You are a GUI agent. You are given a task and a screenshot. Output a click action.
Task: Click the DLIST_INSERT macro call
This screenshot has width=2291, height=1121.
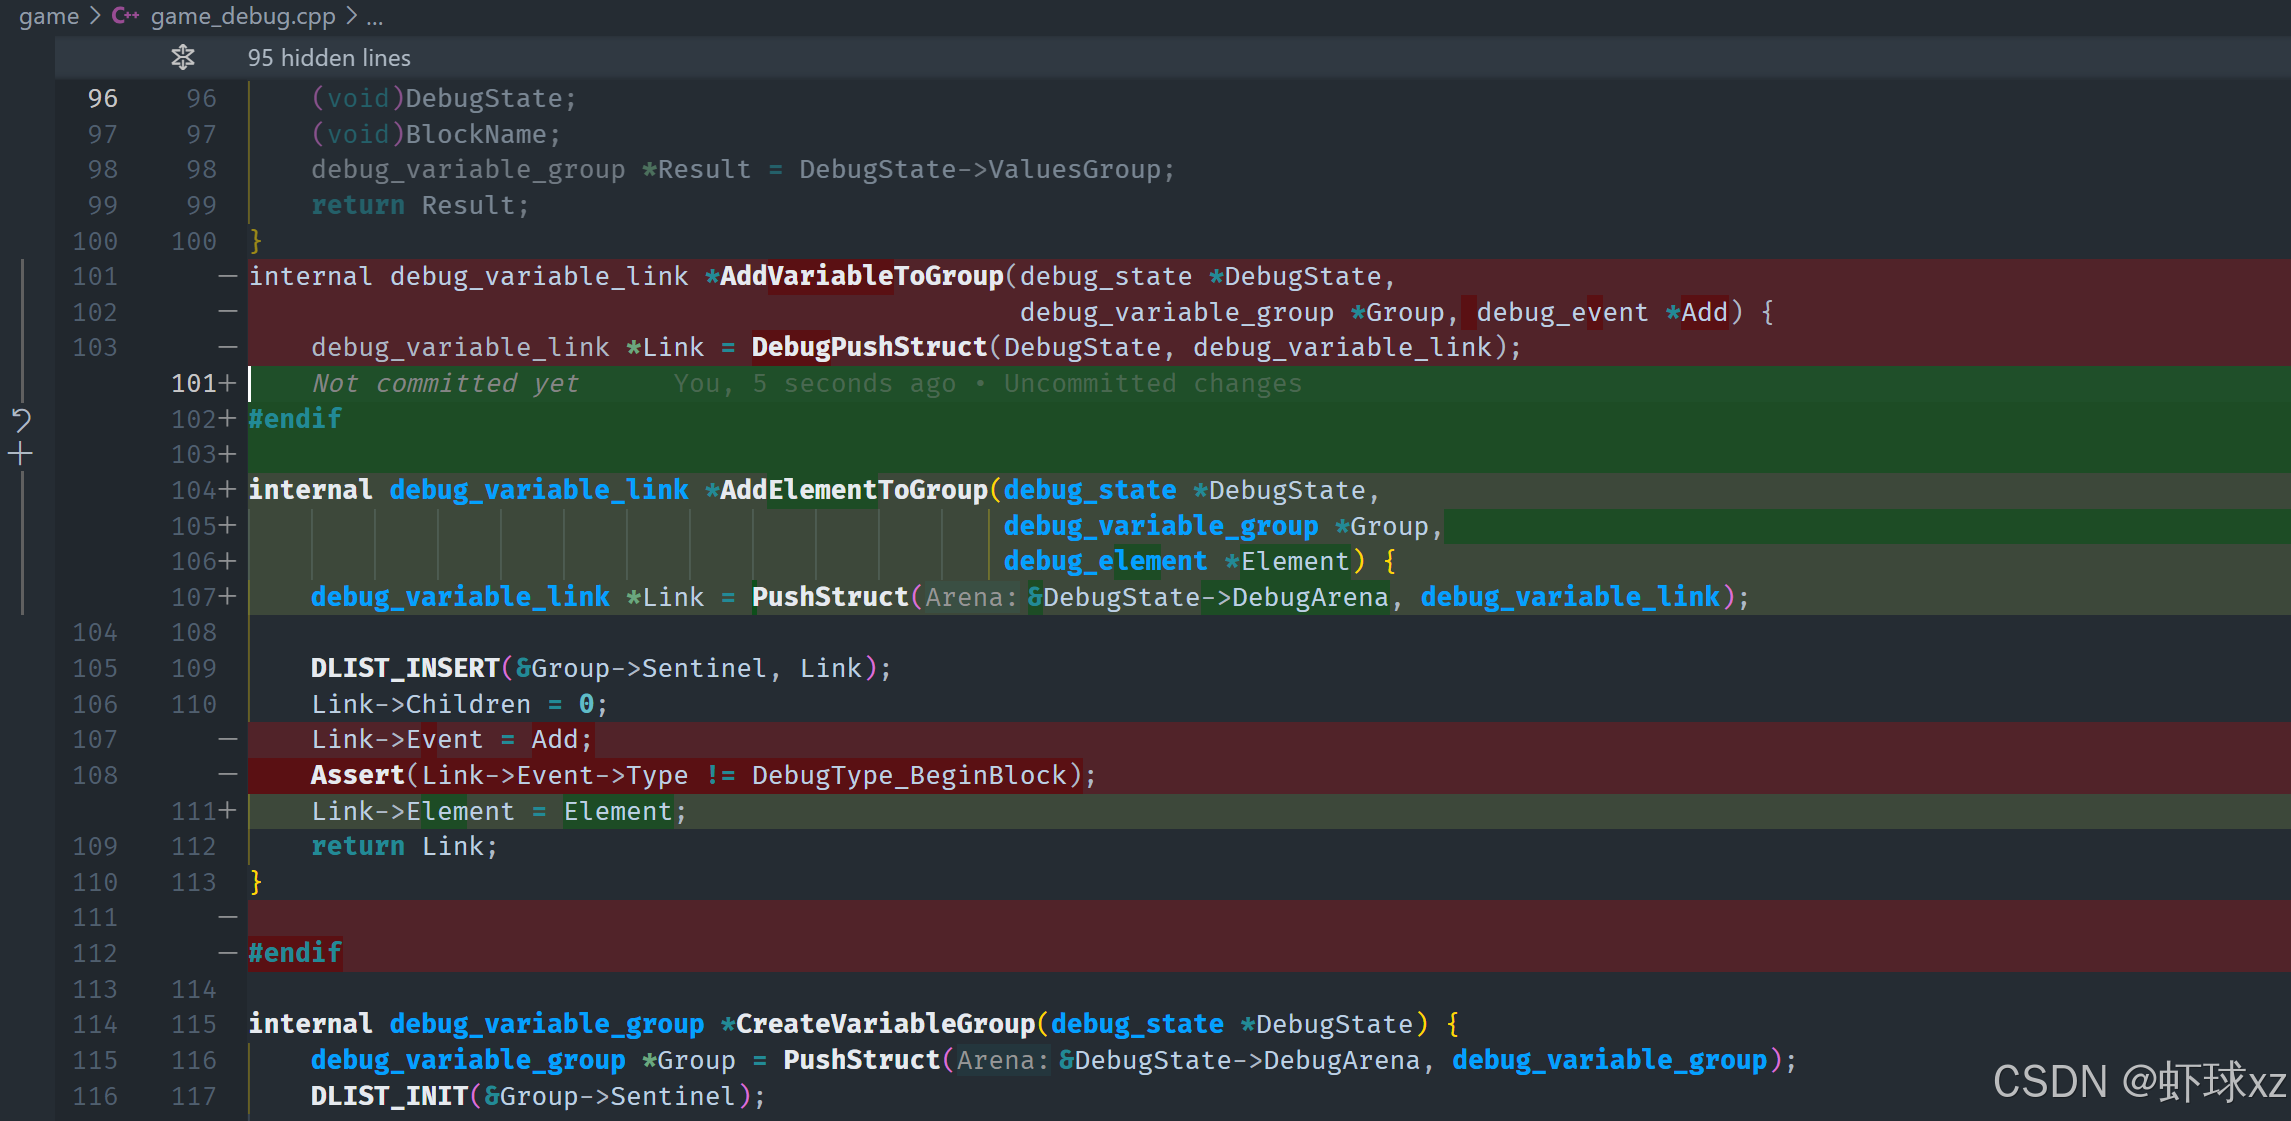tap(404, 668)
